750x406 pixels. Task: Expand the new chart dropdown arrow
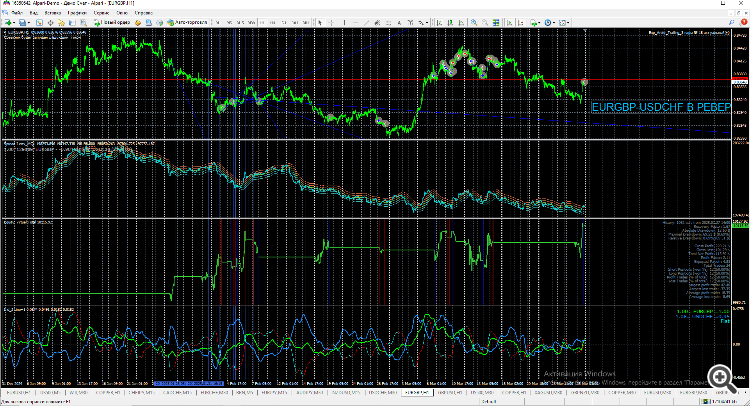pos(14,22)
